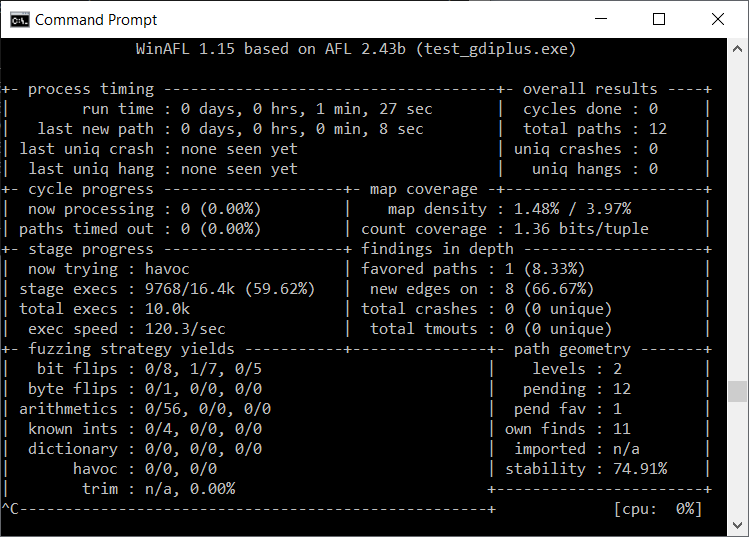This screenshot has height=537, width=749.
Task: Click the 'stability : 74.91%' entry
Action: pos(586,469)
